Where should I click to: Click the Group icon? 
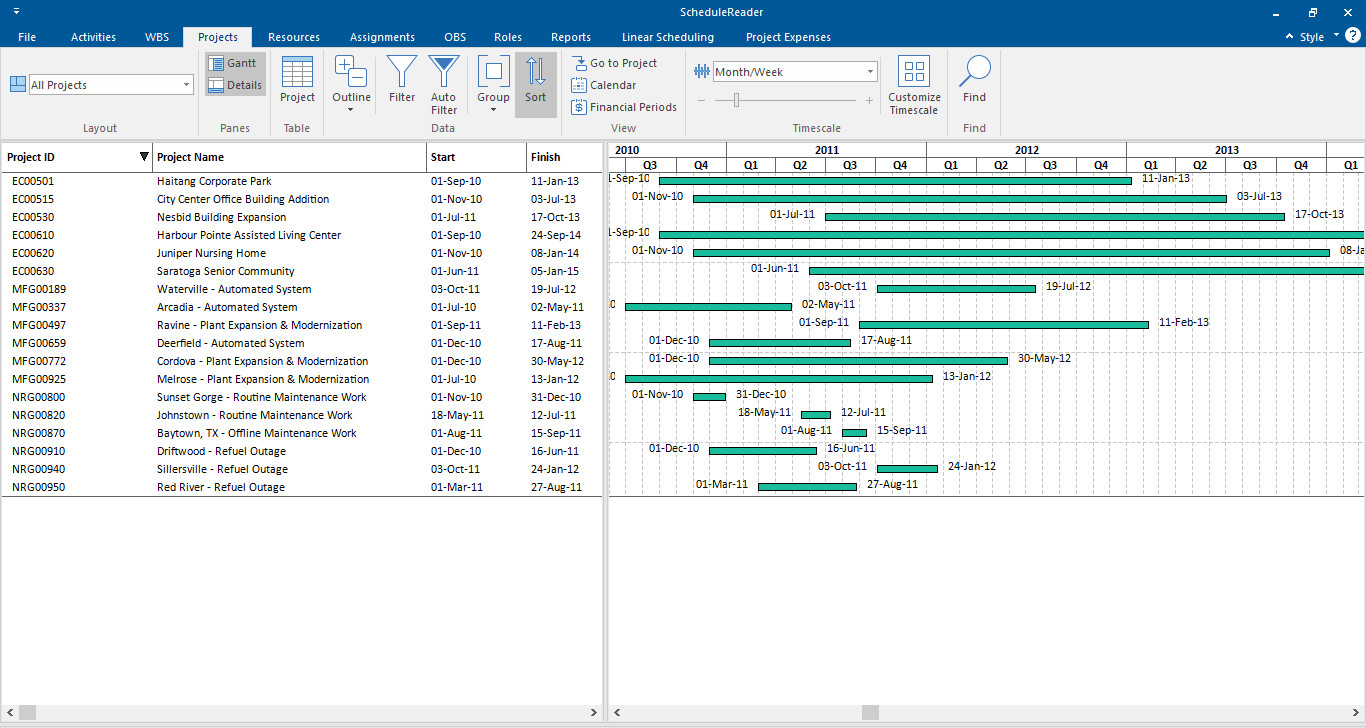click(493, 72)
